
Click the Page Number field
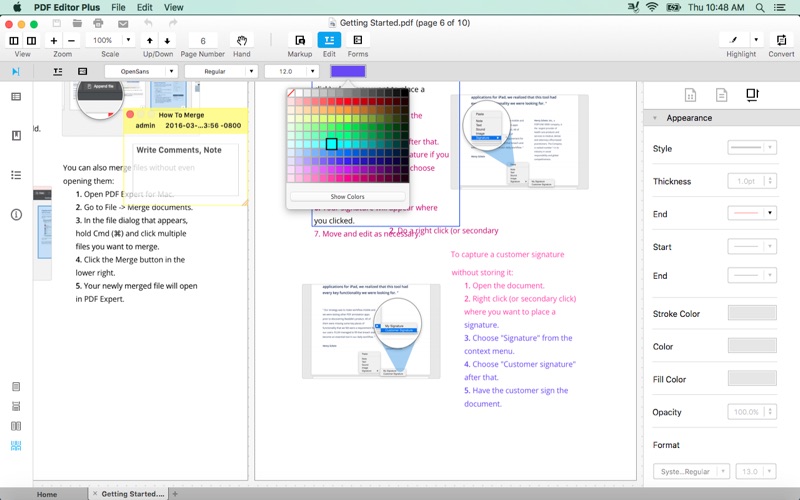[203, 40]
